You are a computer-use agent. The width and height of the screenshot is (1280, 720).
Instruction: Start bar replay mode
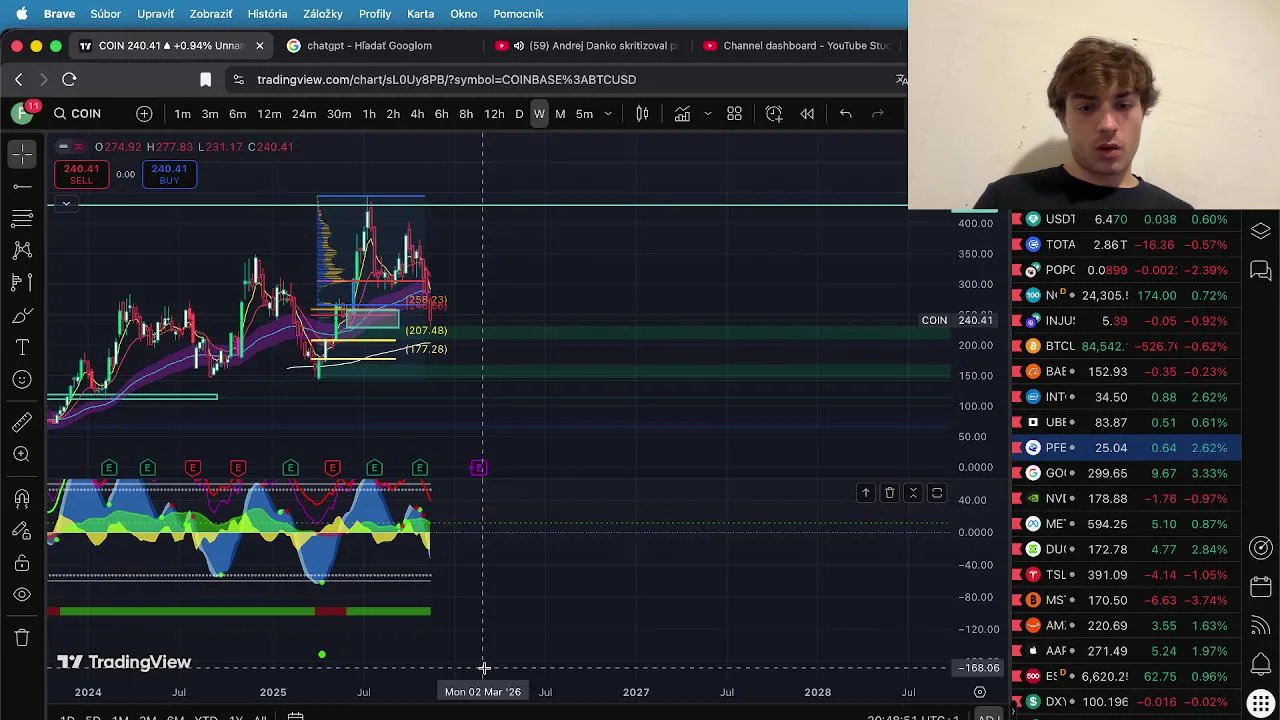(807, 114)
